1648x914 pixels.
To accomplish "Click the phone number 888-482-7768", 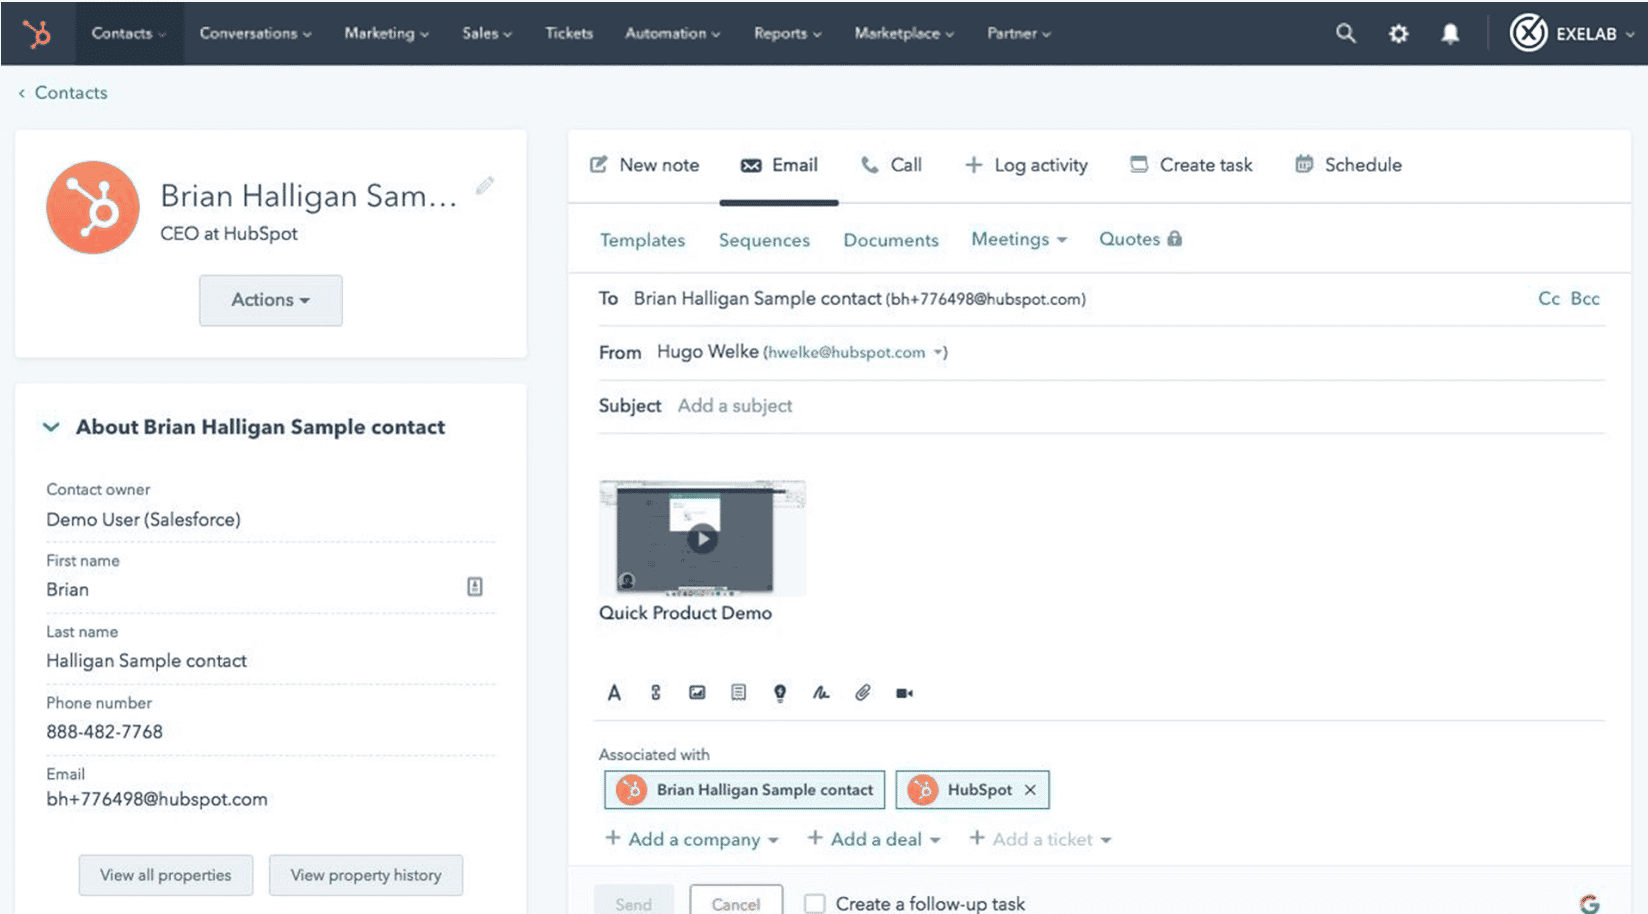I will 104,732.
